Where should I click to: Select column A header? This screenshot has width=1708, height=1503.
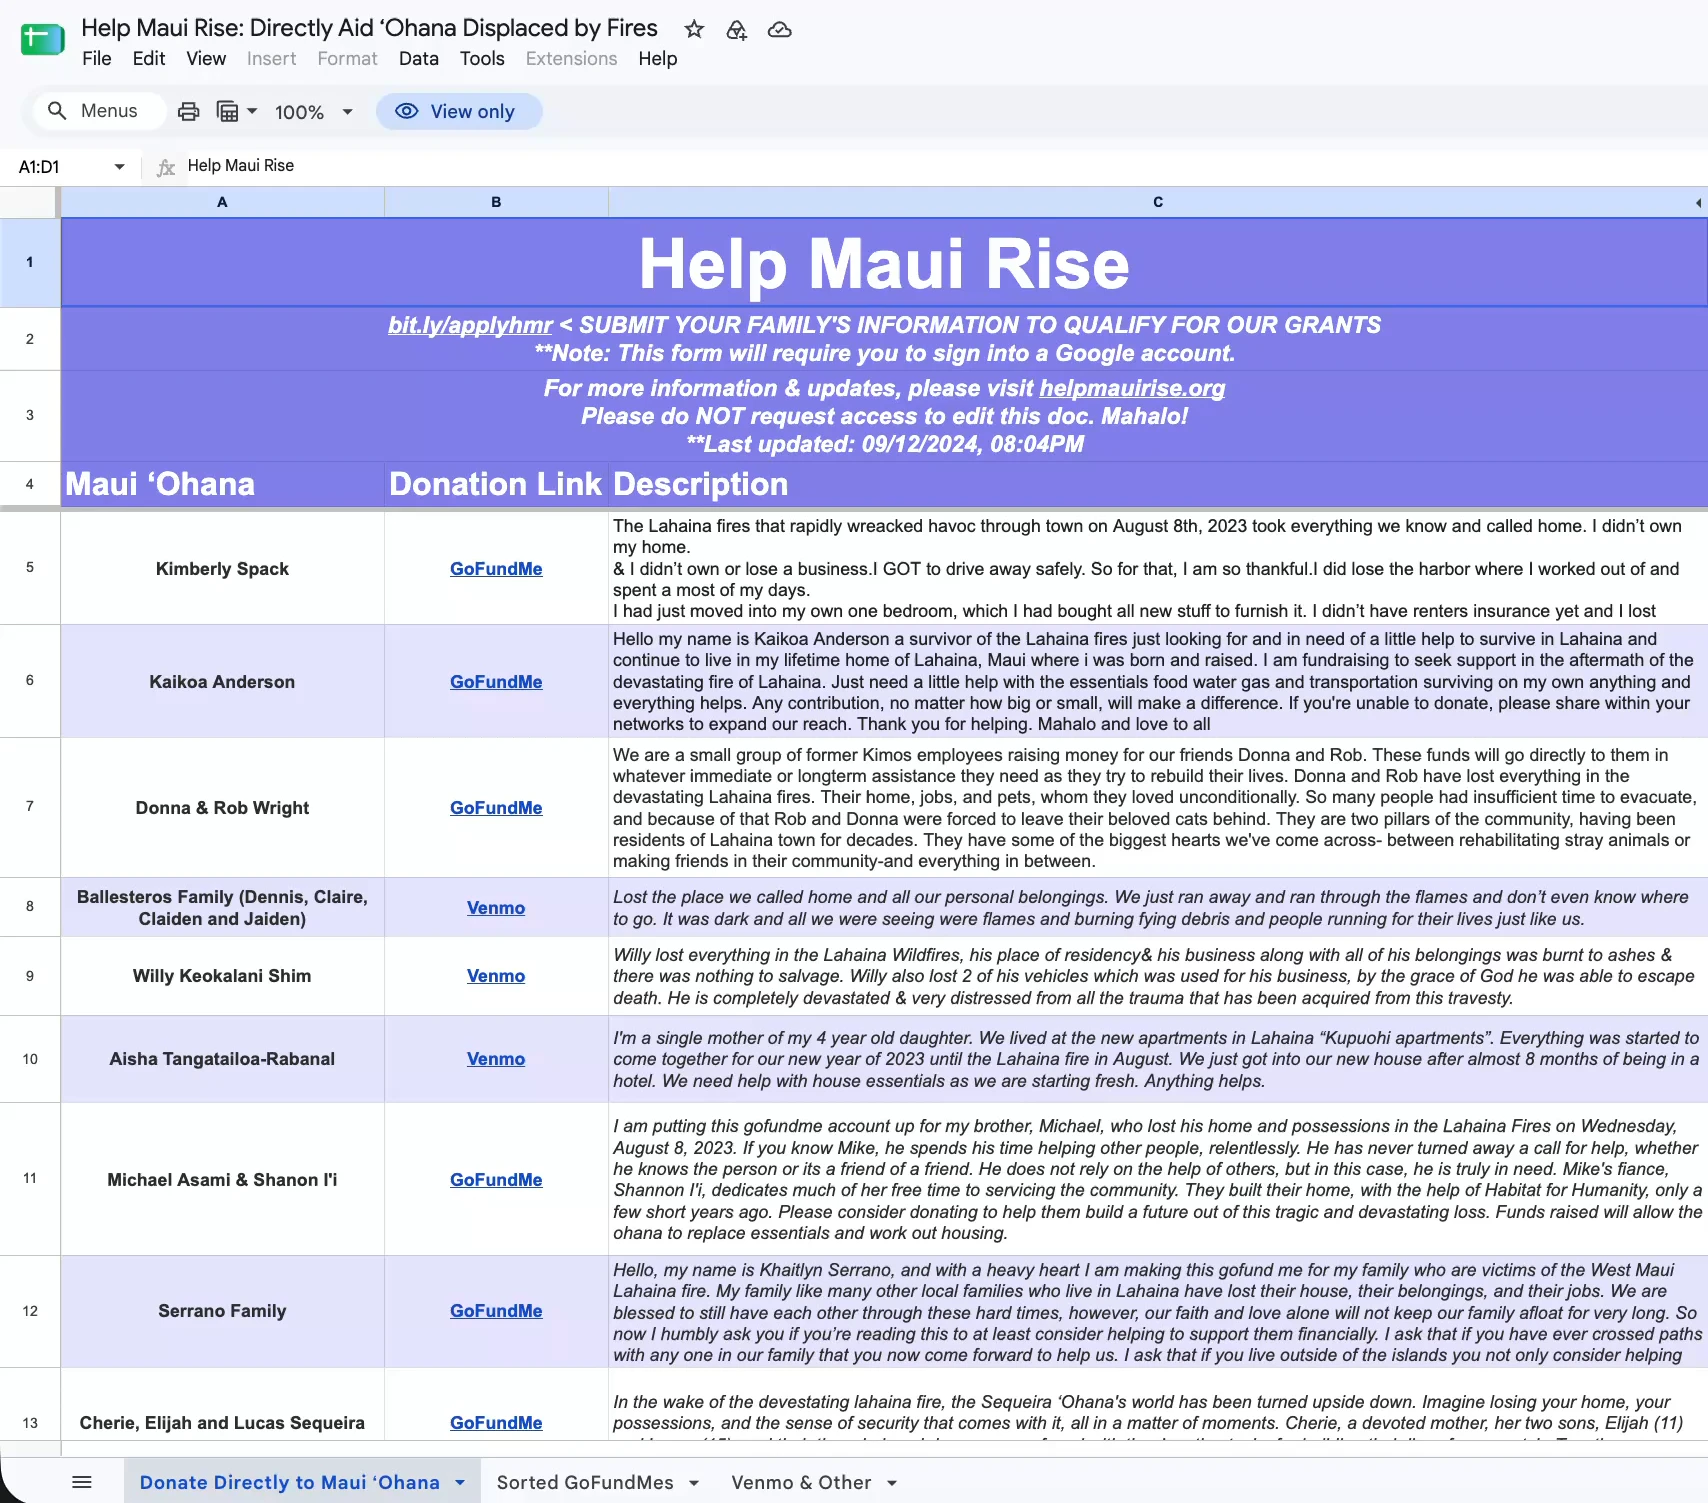[x=222, y=202]
